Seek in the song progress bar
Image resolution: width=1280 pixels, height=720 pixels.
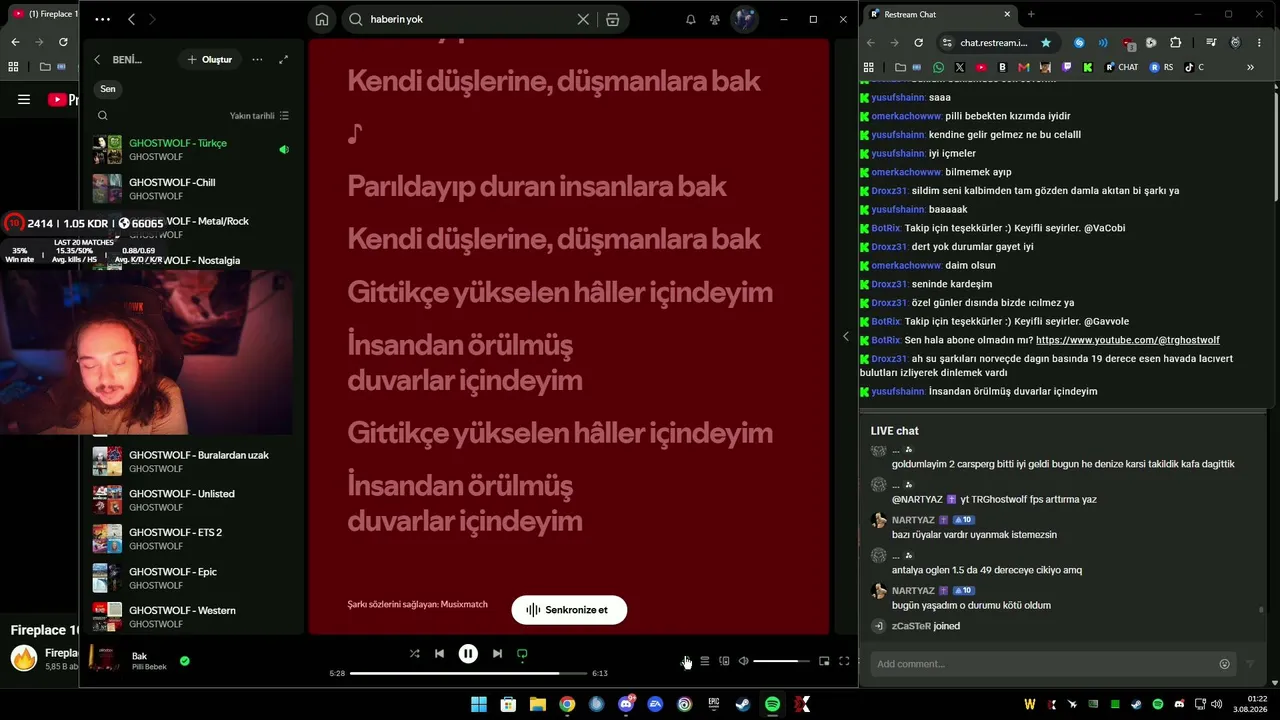469,673
